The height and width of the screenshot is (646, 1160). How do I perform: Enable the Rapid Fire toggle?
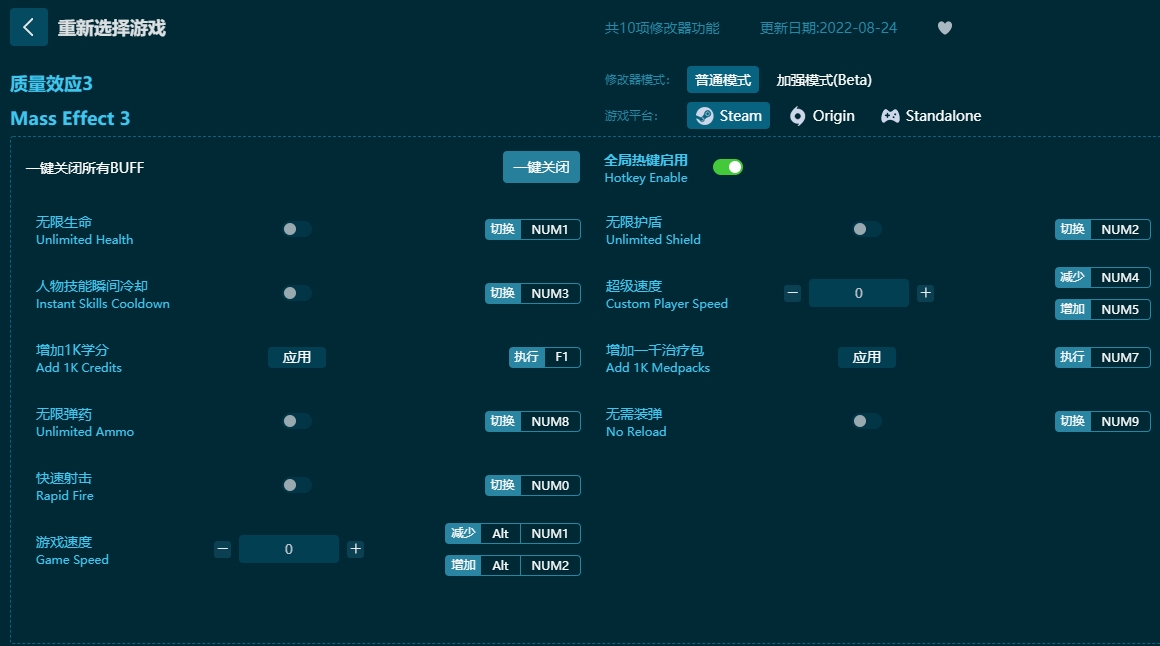coord(296,485)
